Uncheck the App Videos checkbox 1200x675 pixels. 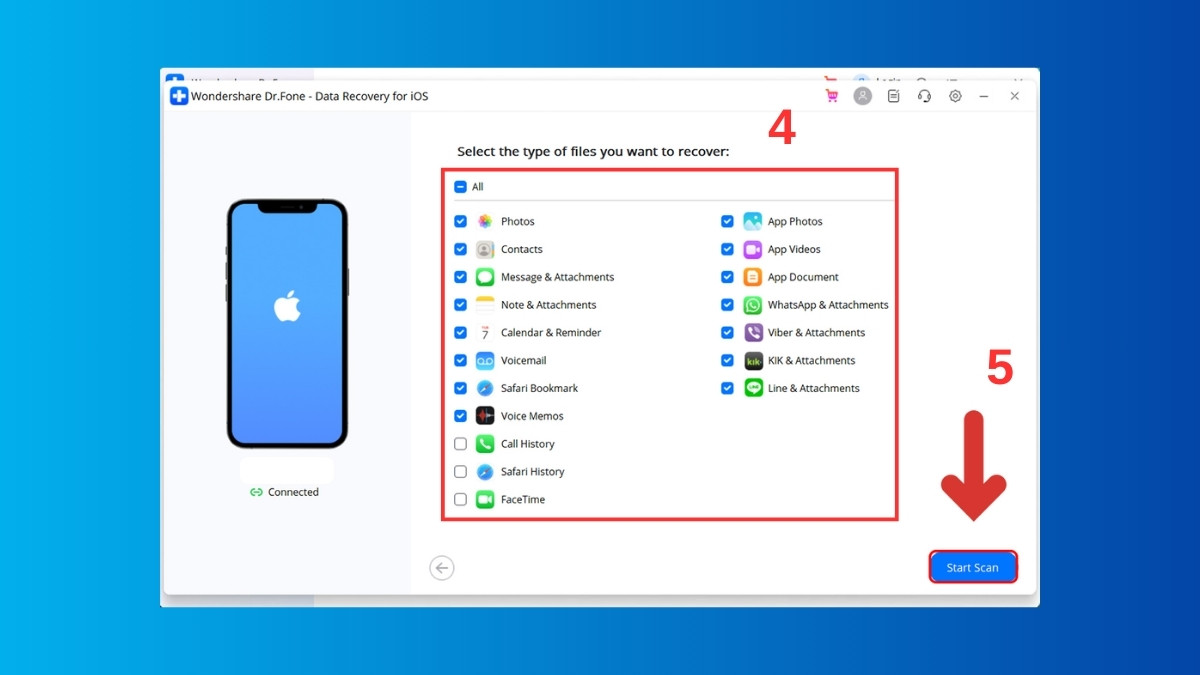(x=727, y=249)
